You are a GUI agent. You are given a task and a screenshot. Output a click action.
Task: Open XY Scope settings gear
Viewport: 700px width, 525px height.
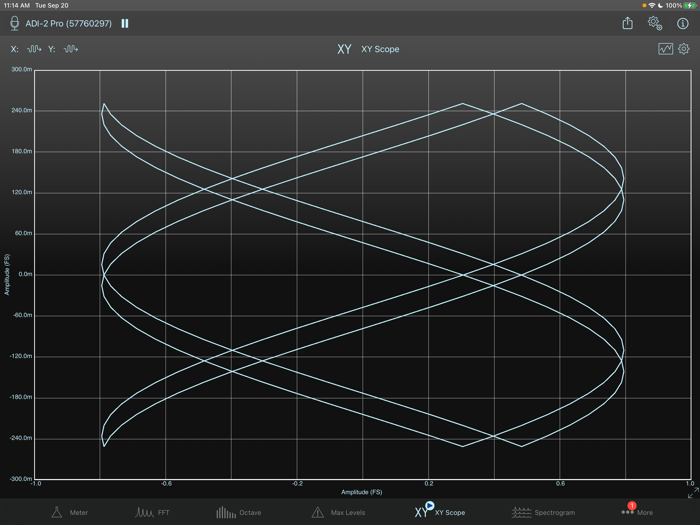tap(684, 49)
